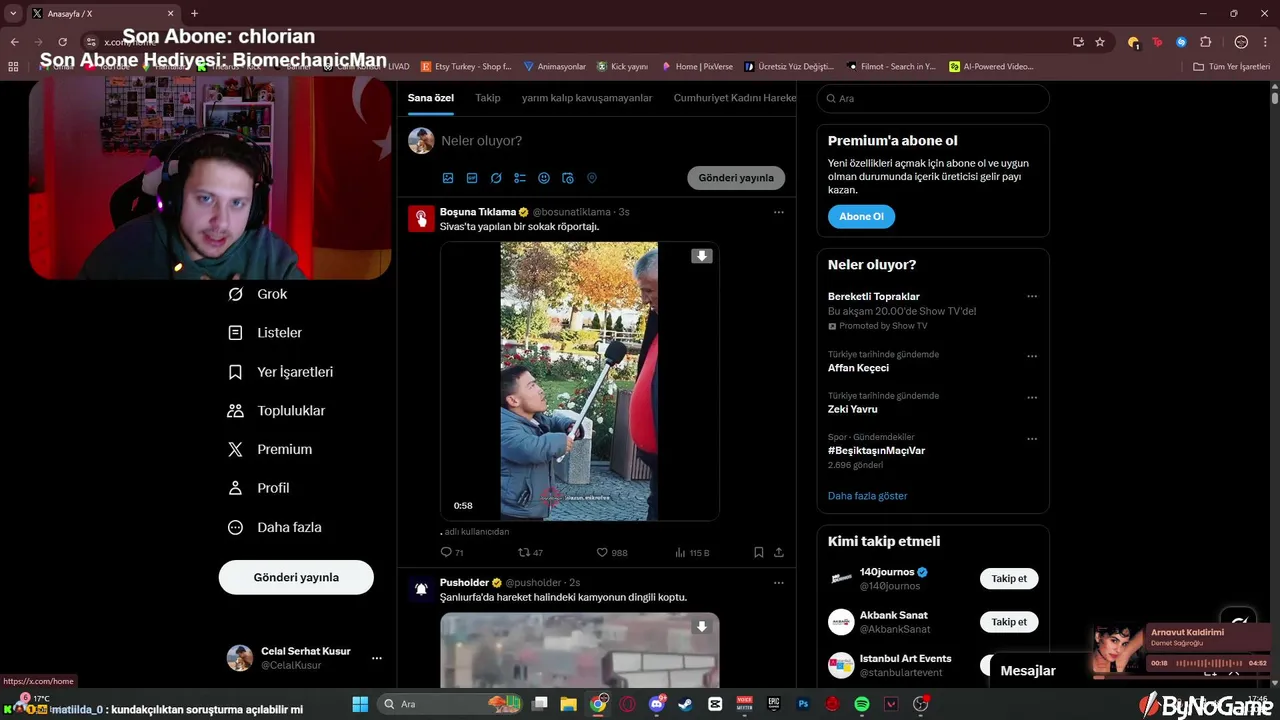Add a GIF to new post
1280x720 pixels.
coord(472,178)
